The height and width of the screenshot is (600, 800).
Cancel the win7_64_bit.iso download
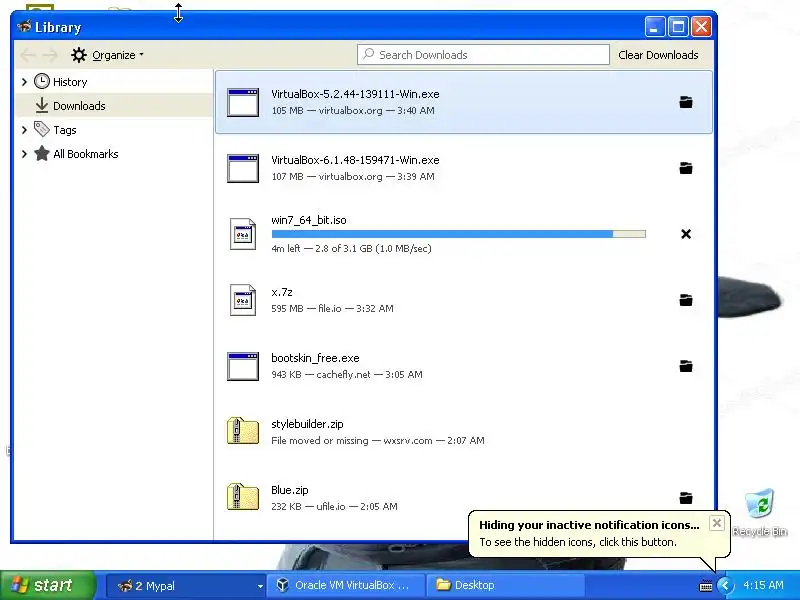point(686,234)
